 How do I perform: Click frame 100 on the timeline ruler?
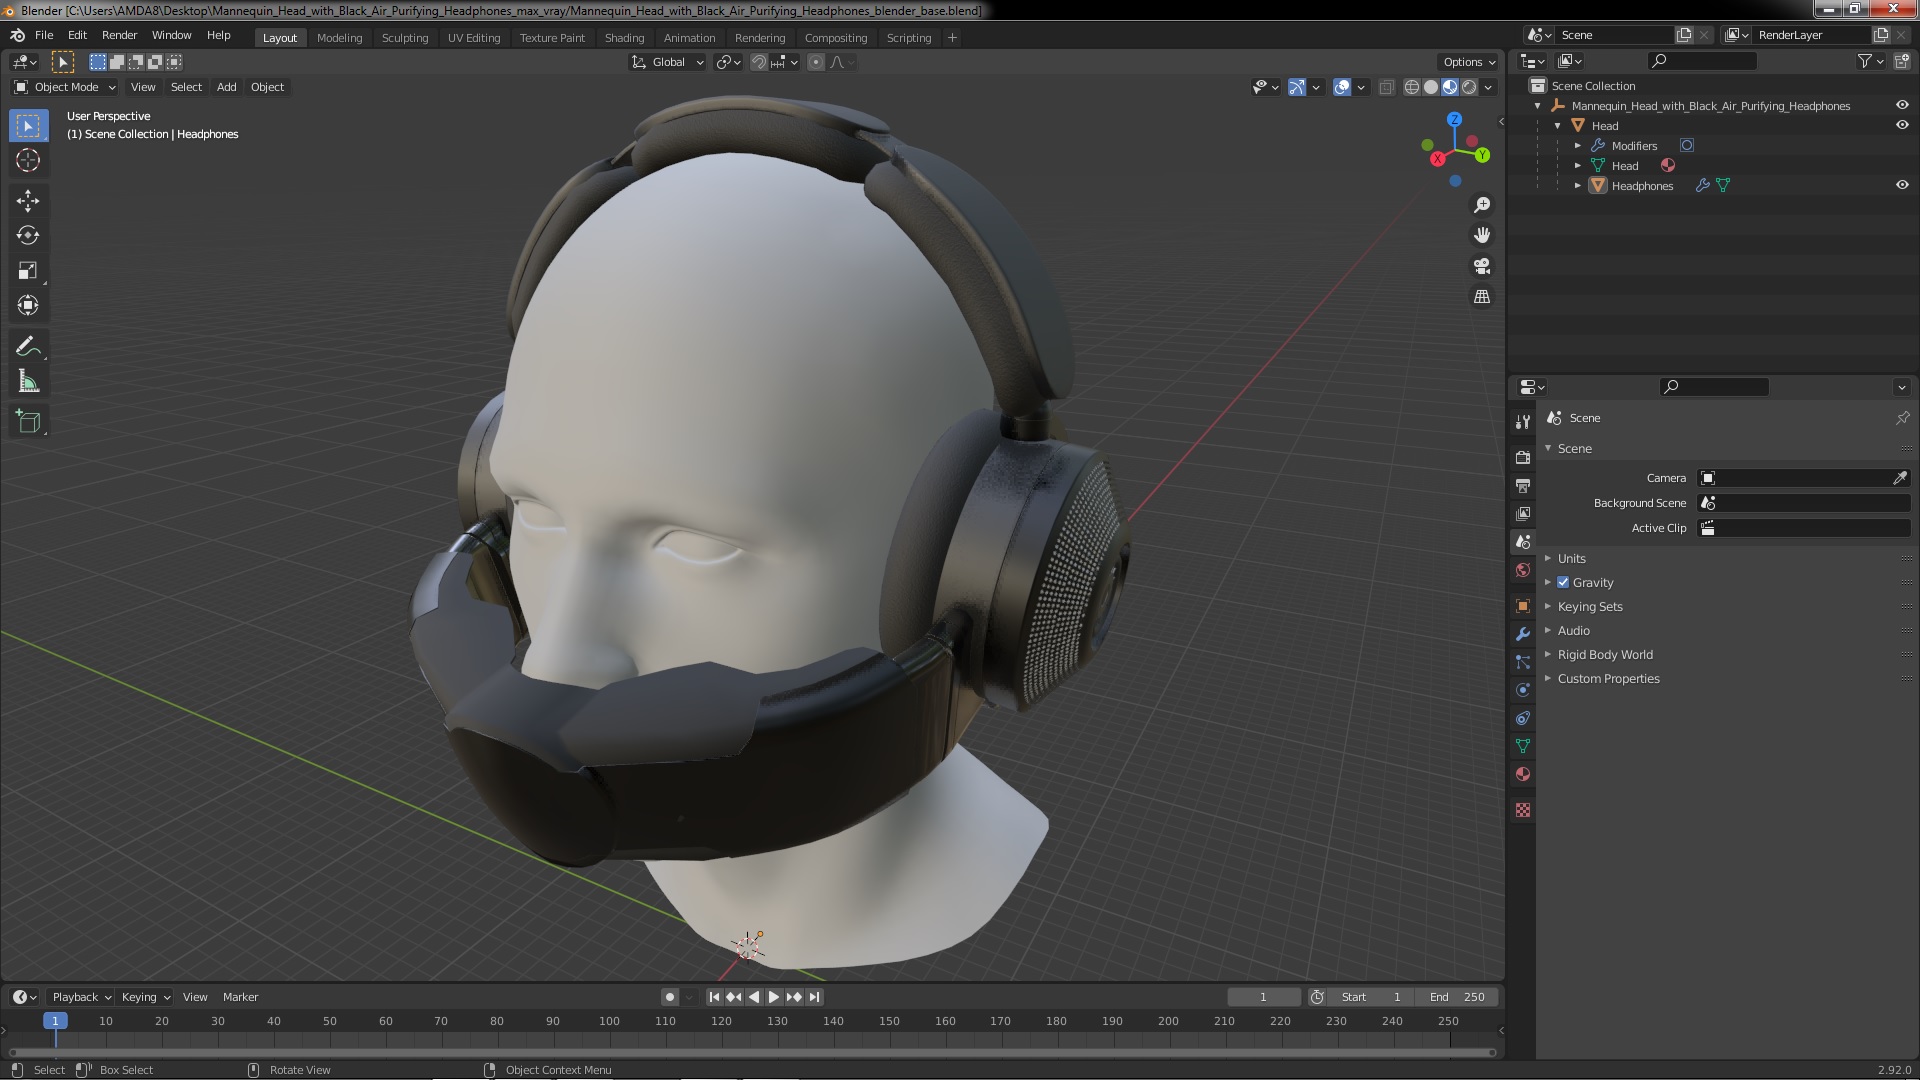coord(609,1021)
